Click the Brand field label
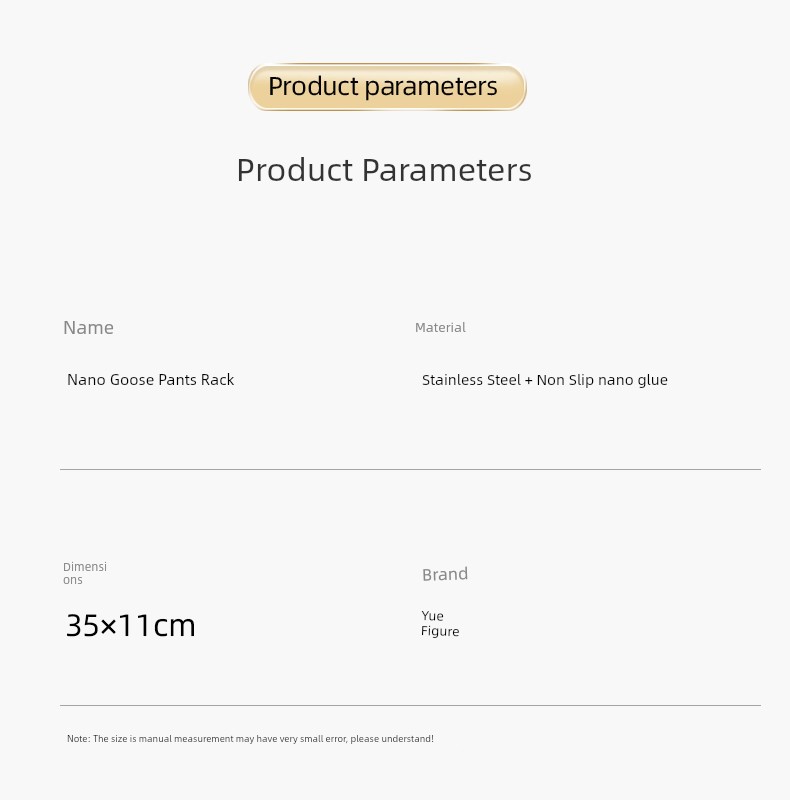This screenshot has height=800, width=790. [x=445, y=574]
